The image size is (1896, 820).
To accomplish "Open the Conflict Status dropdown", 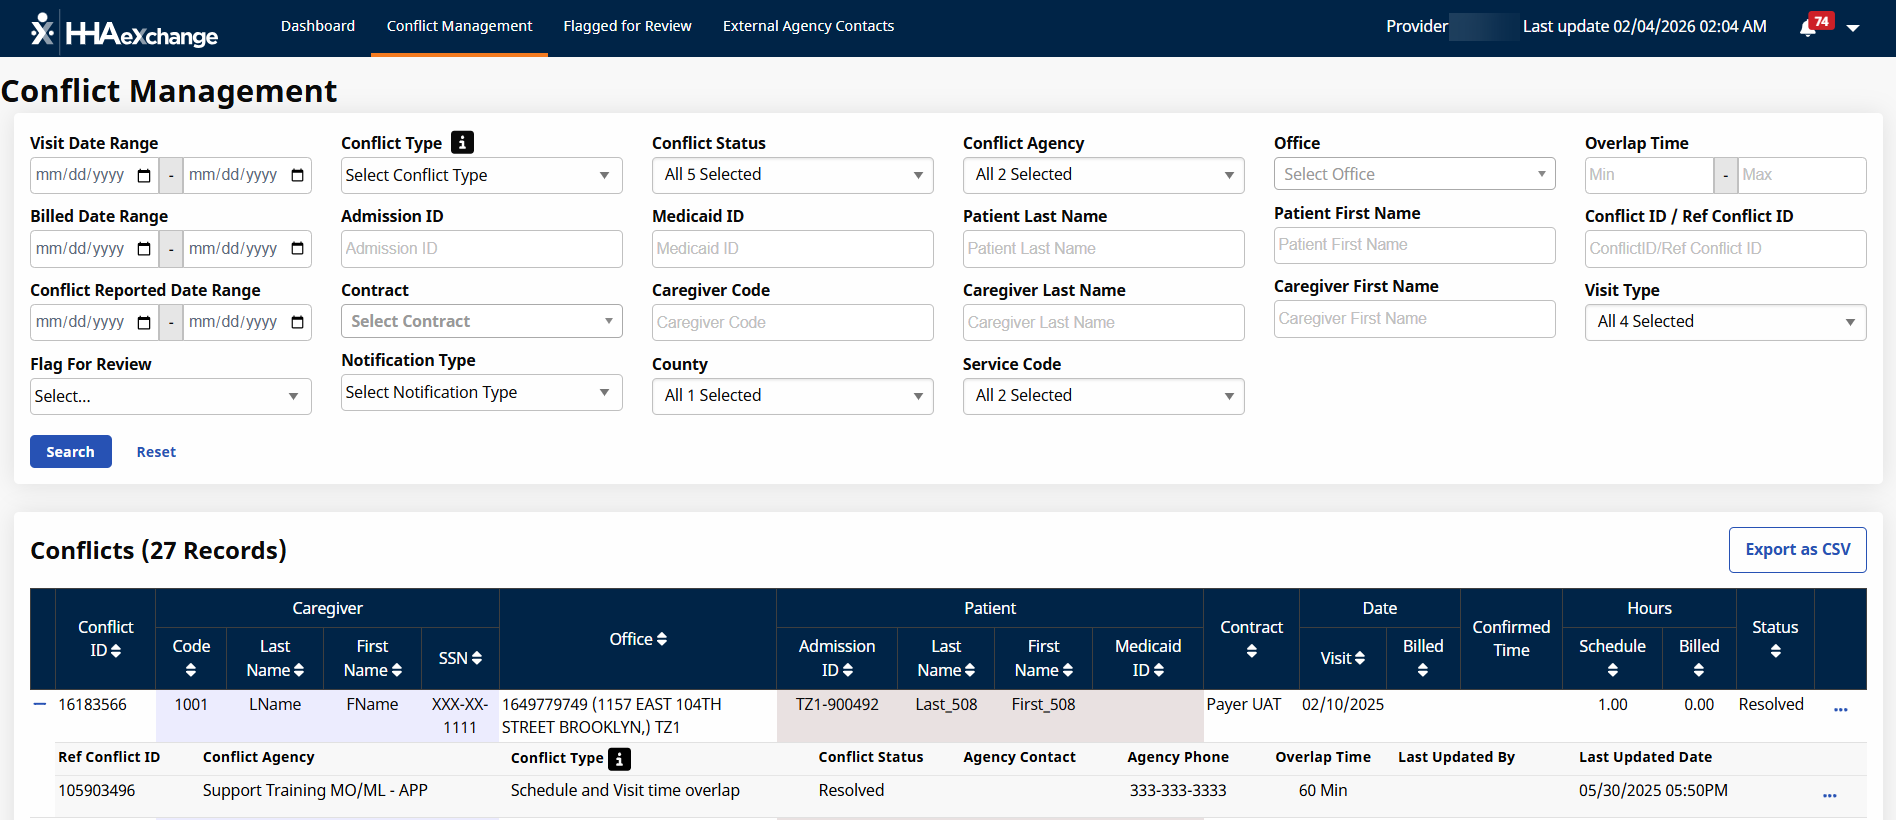I will 792,175.
